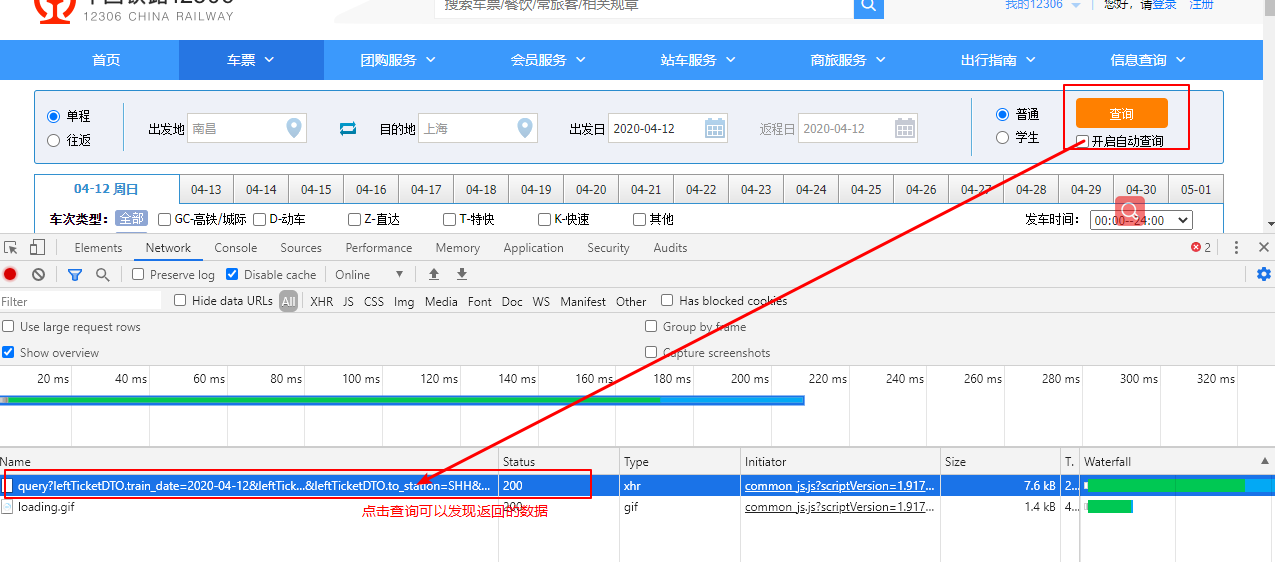Screen dimensions: 1275x562
Task: Toggle the filter funnel icon
Action: pos(75,274)
